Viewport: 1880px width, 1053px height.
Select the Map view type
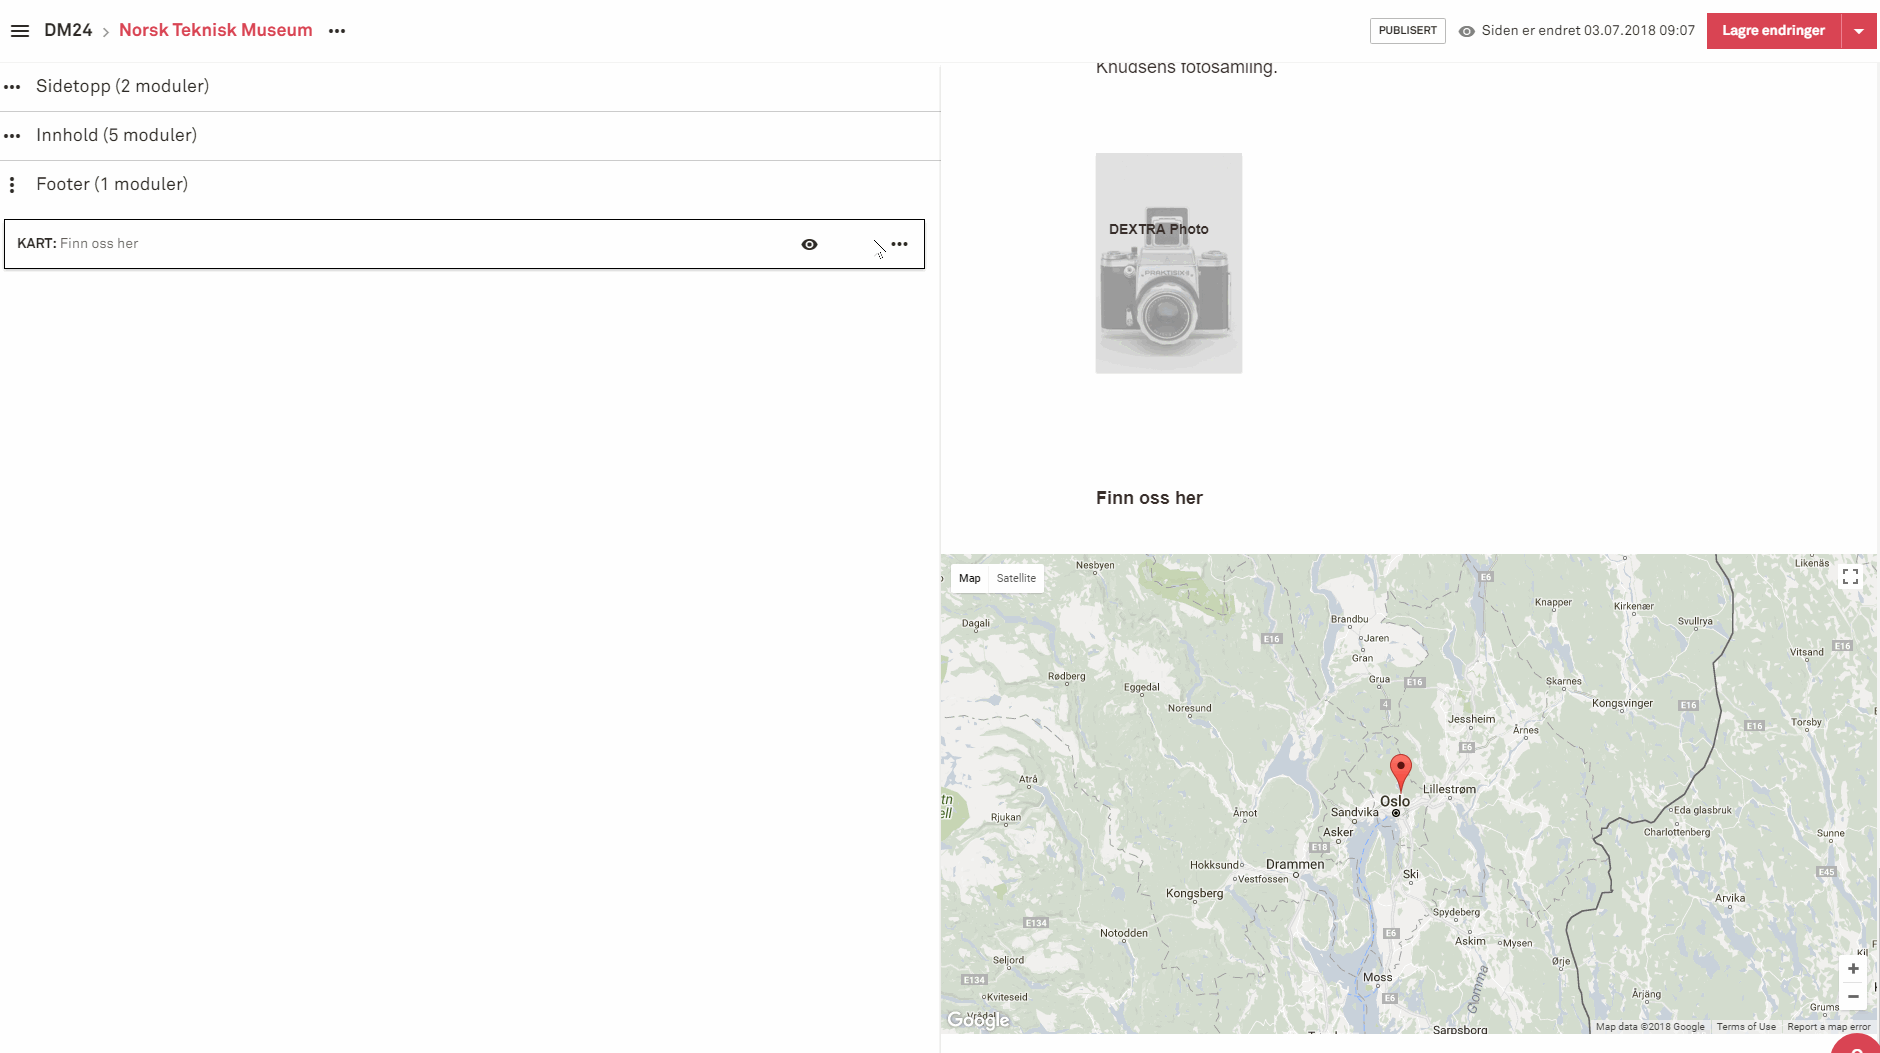click(x=969, y=578)
